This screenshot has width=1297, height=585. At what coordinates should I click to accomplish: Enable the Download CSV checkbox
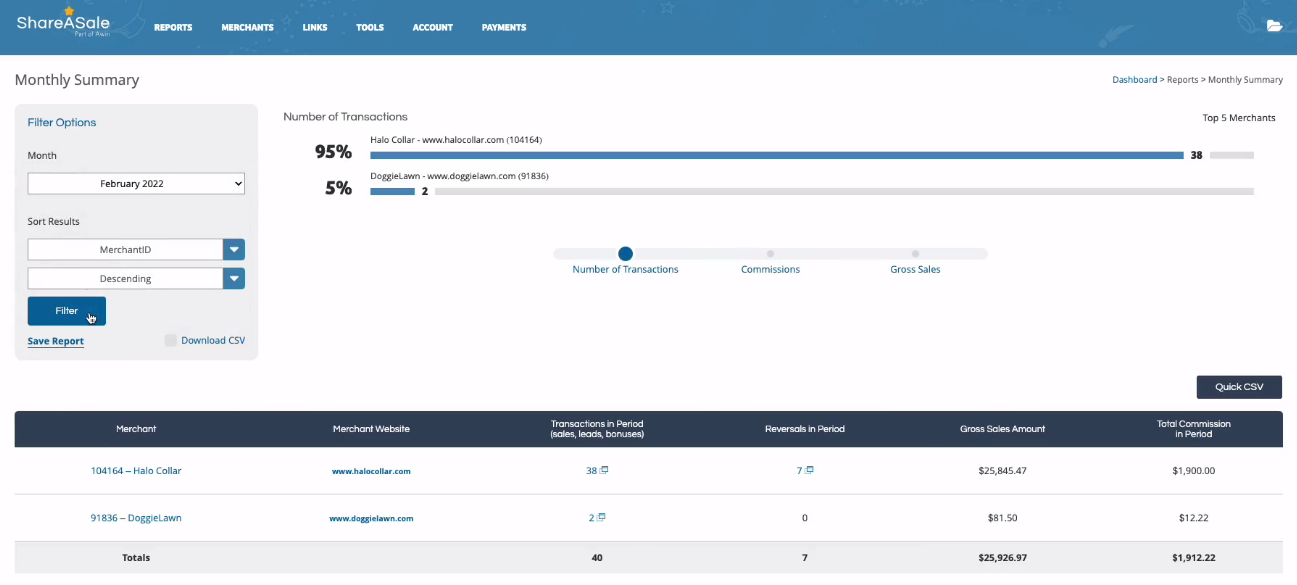pyautogui.click(x=171, y=341)
